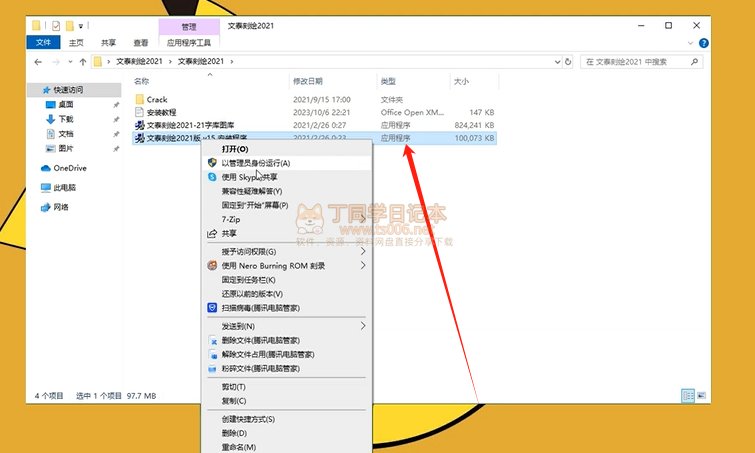
Task: Select the Crack folder
Action: 157,100
